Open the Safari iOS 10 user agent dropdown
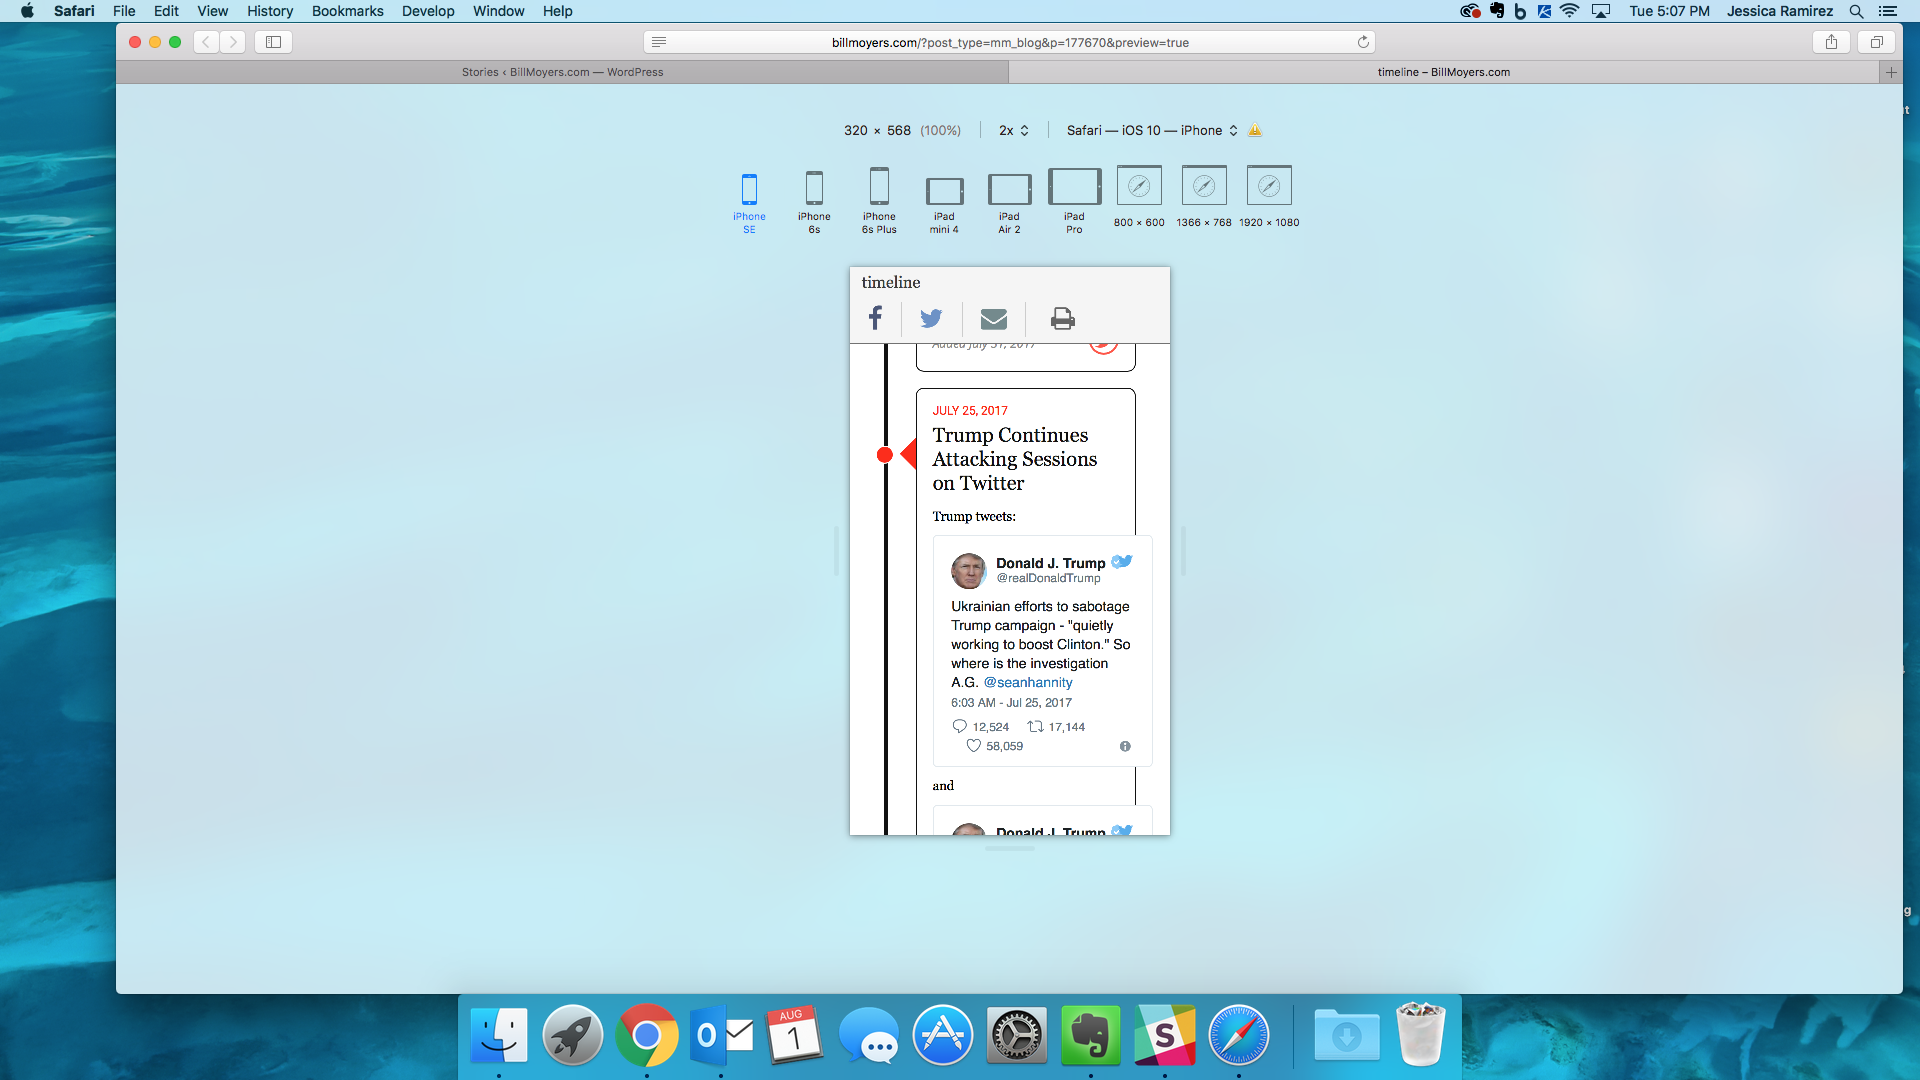 (x=1152, y=130)
